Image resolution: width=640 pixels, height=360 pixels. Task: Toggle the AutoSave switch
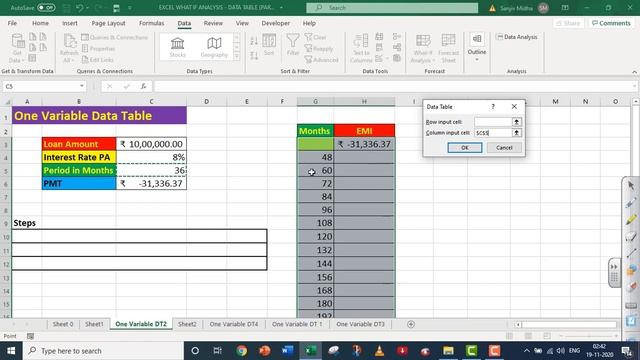tap(46, 8)
